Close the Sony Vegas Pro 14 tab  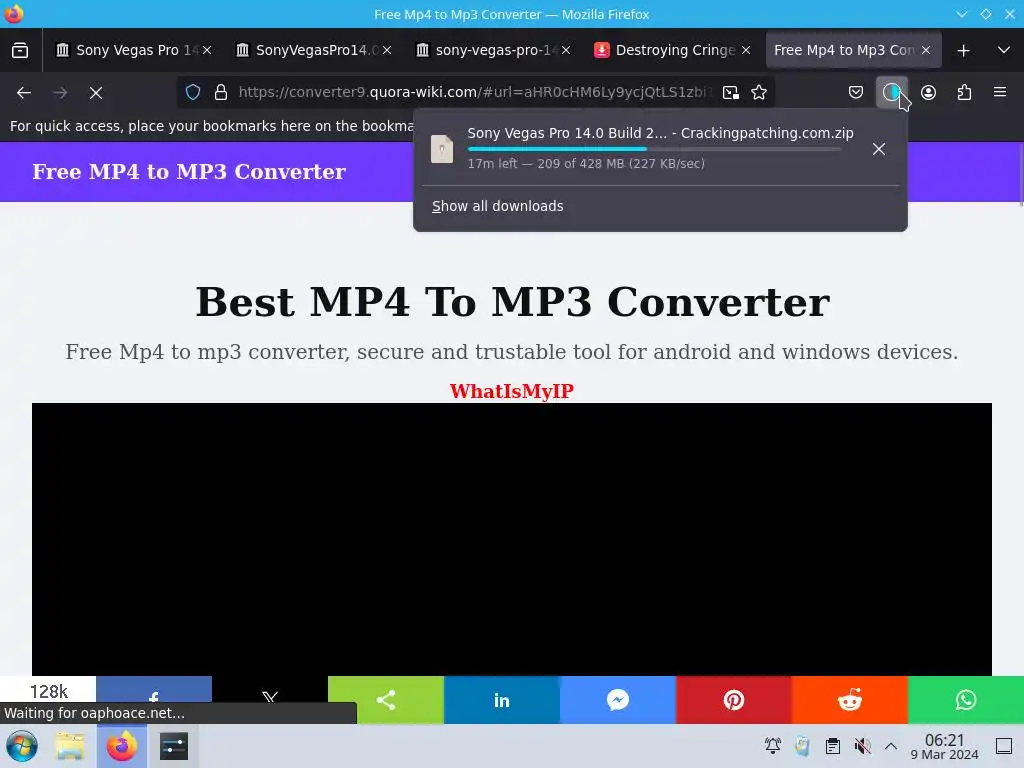(x=207, y=50)
